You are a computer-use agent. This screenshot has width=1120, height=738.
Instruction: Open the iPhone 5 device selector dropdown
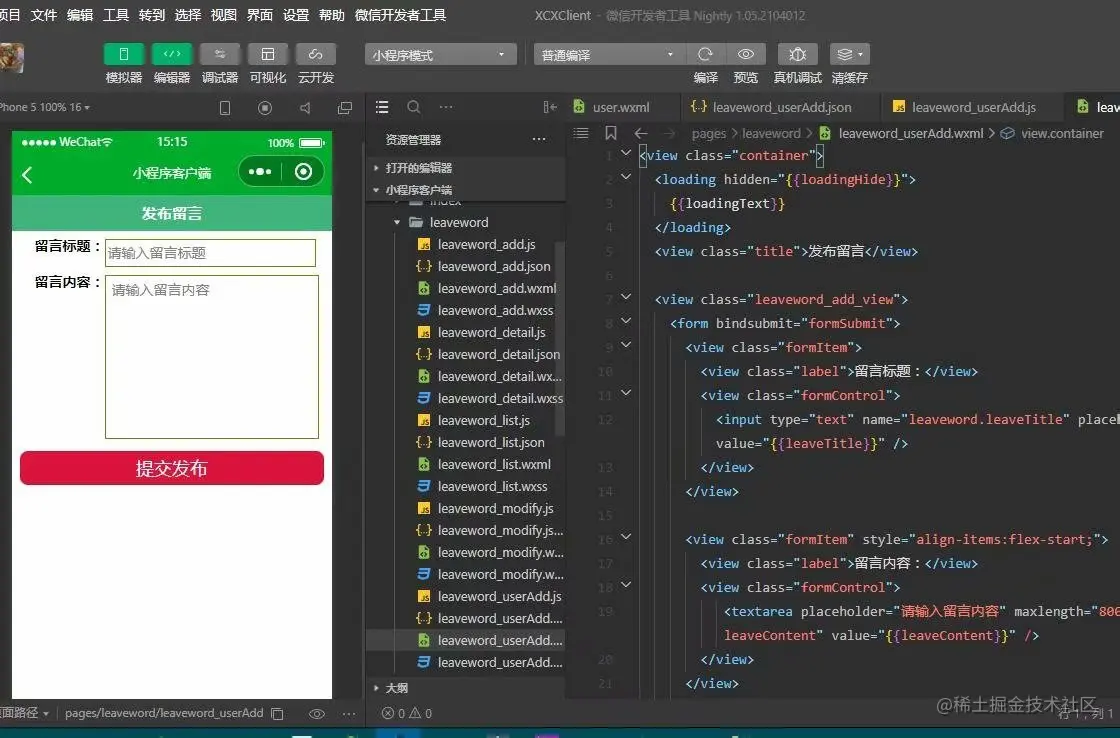pos(44,107)
